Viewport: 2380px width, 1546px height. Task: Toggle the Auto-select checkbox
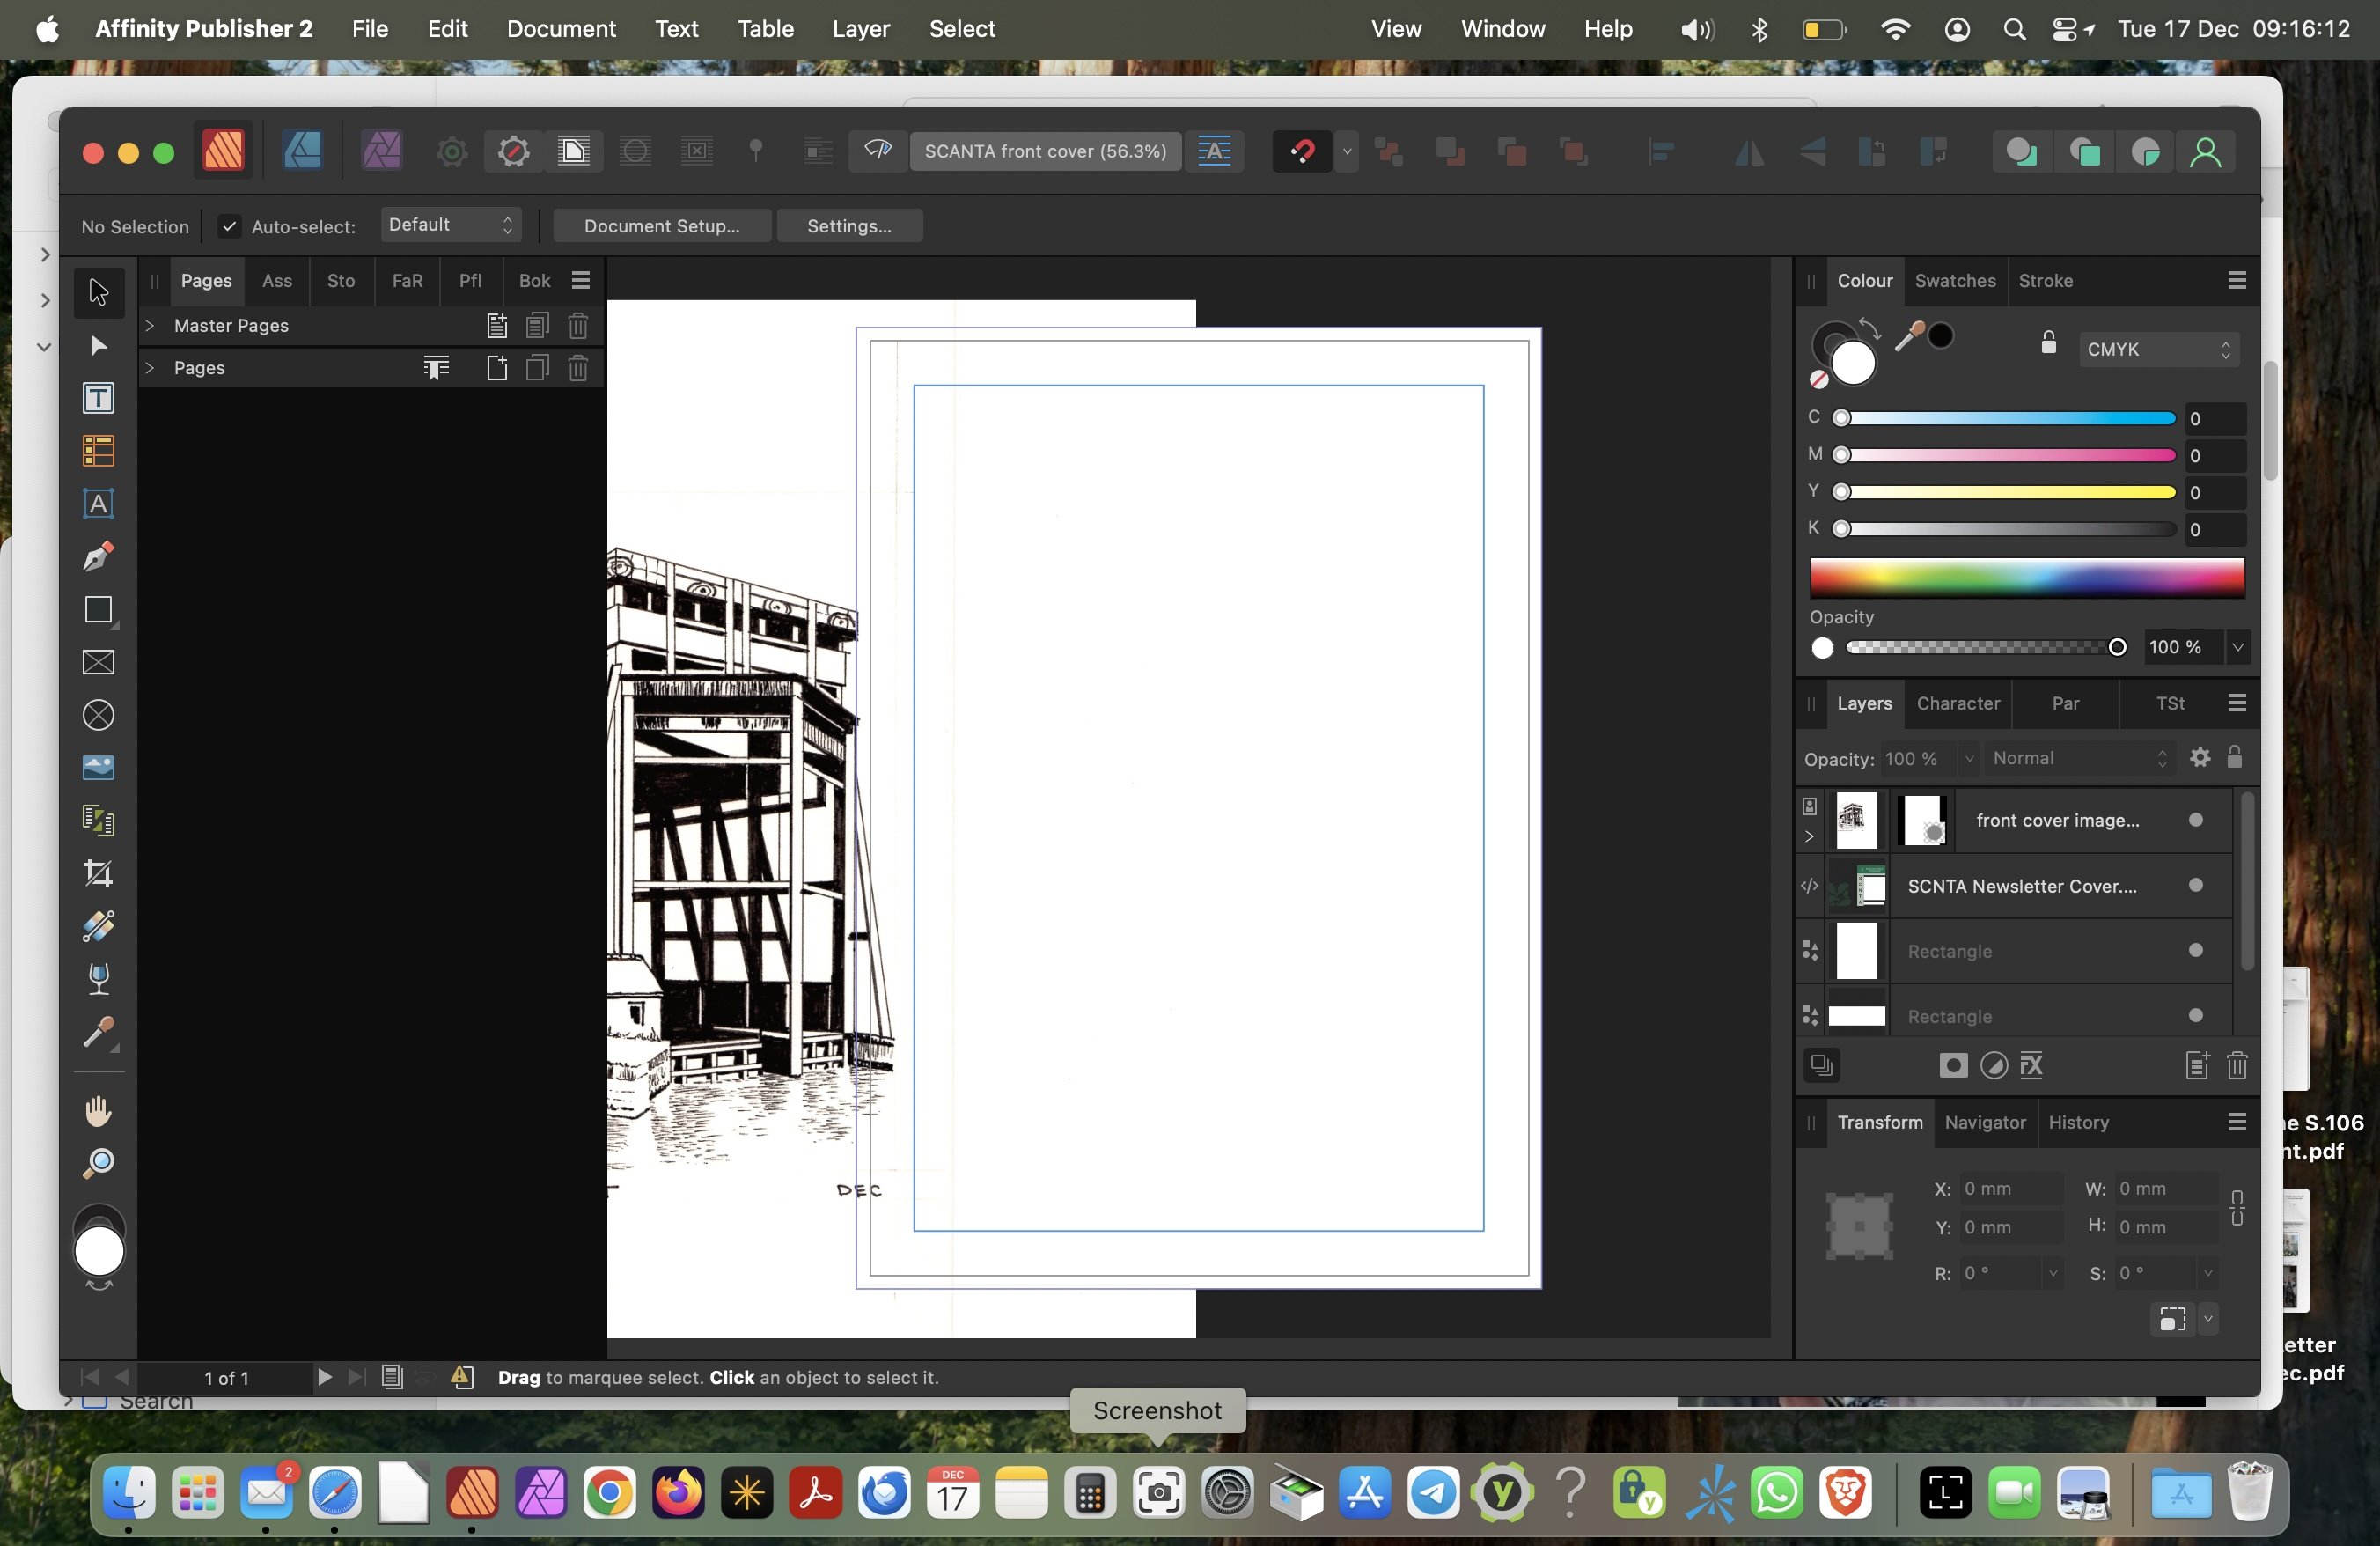(x=229, y=226)
